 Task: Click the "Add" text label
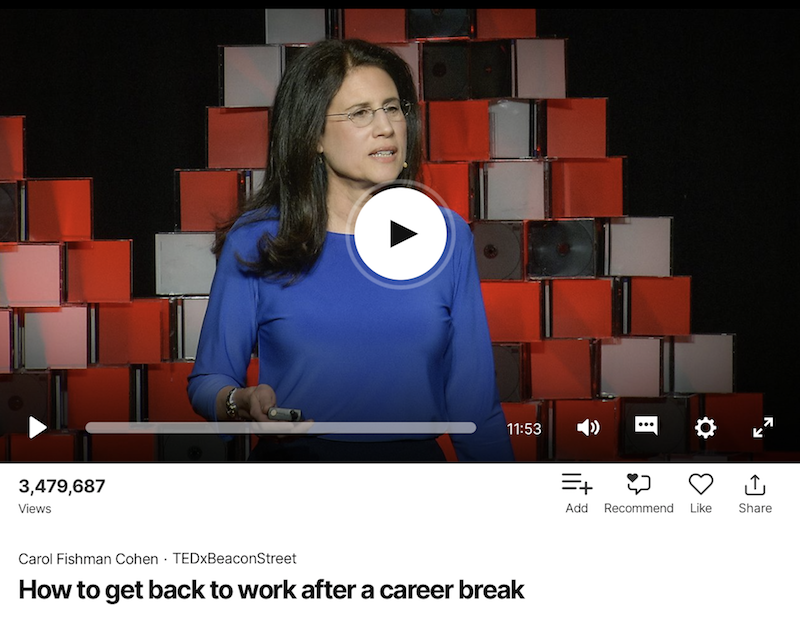(577, 508)
